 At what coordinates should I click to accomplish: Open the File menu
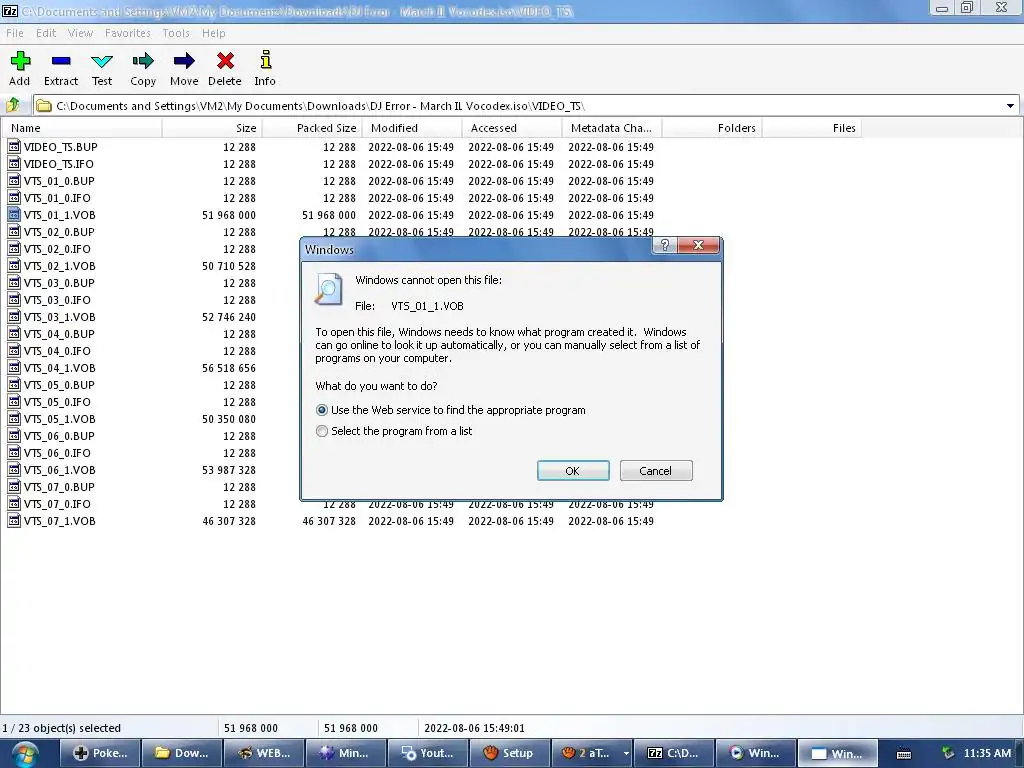pos(14,33)
